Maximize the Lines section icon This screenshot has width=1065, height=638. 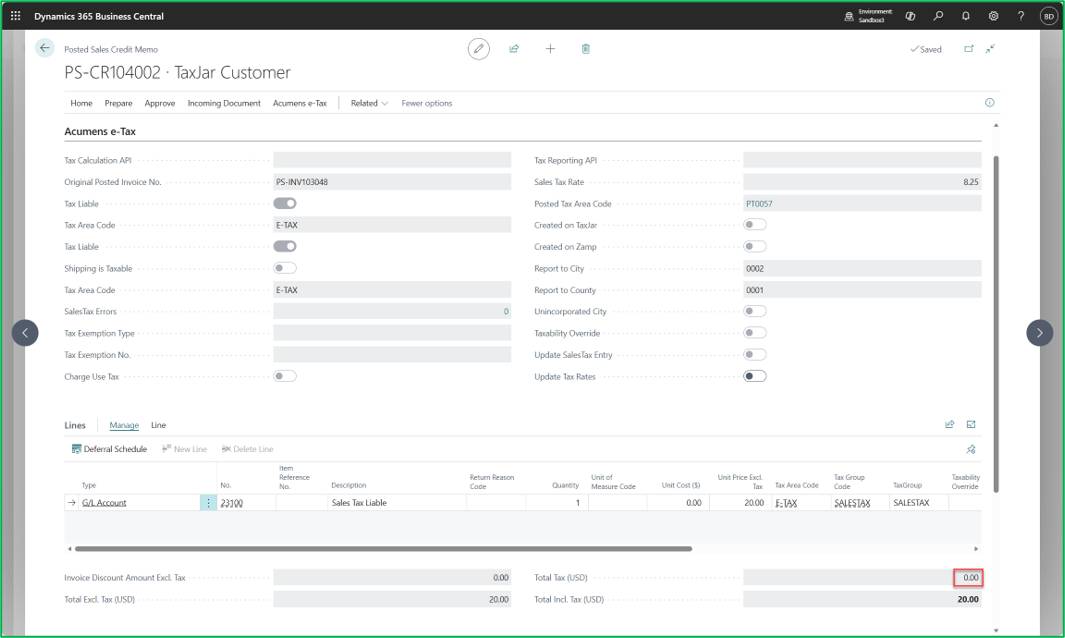[x=971, y=425]
